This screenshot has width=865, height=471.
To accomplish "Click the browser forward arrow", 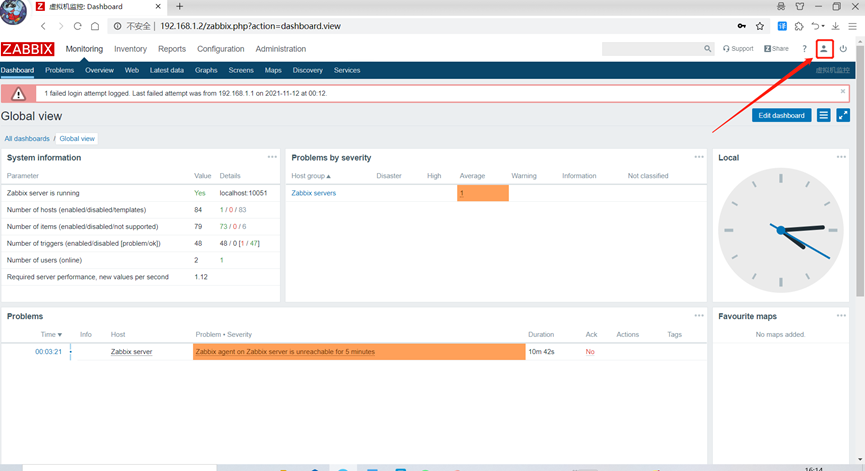I will point(60,26).
